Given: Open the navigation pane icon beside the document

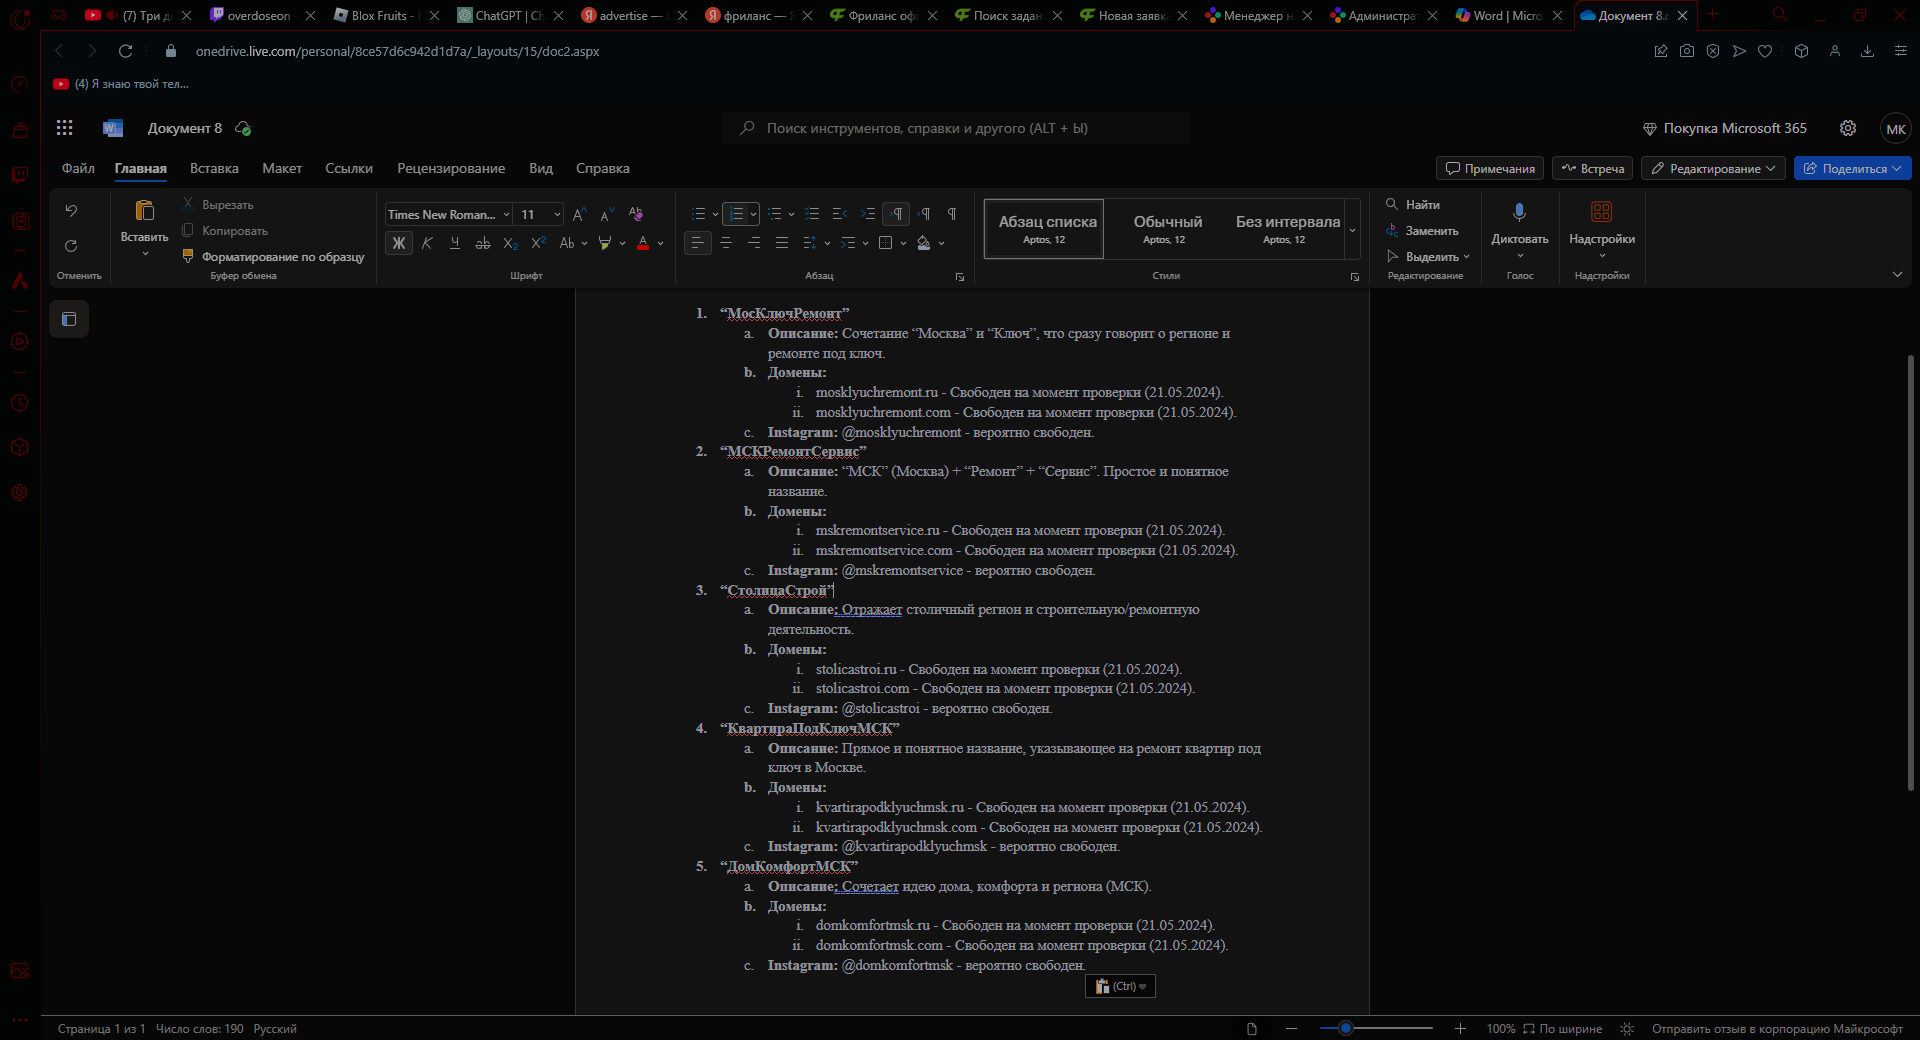Looking at the screenshot, I should coord(69,319).
